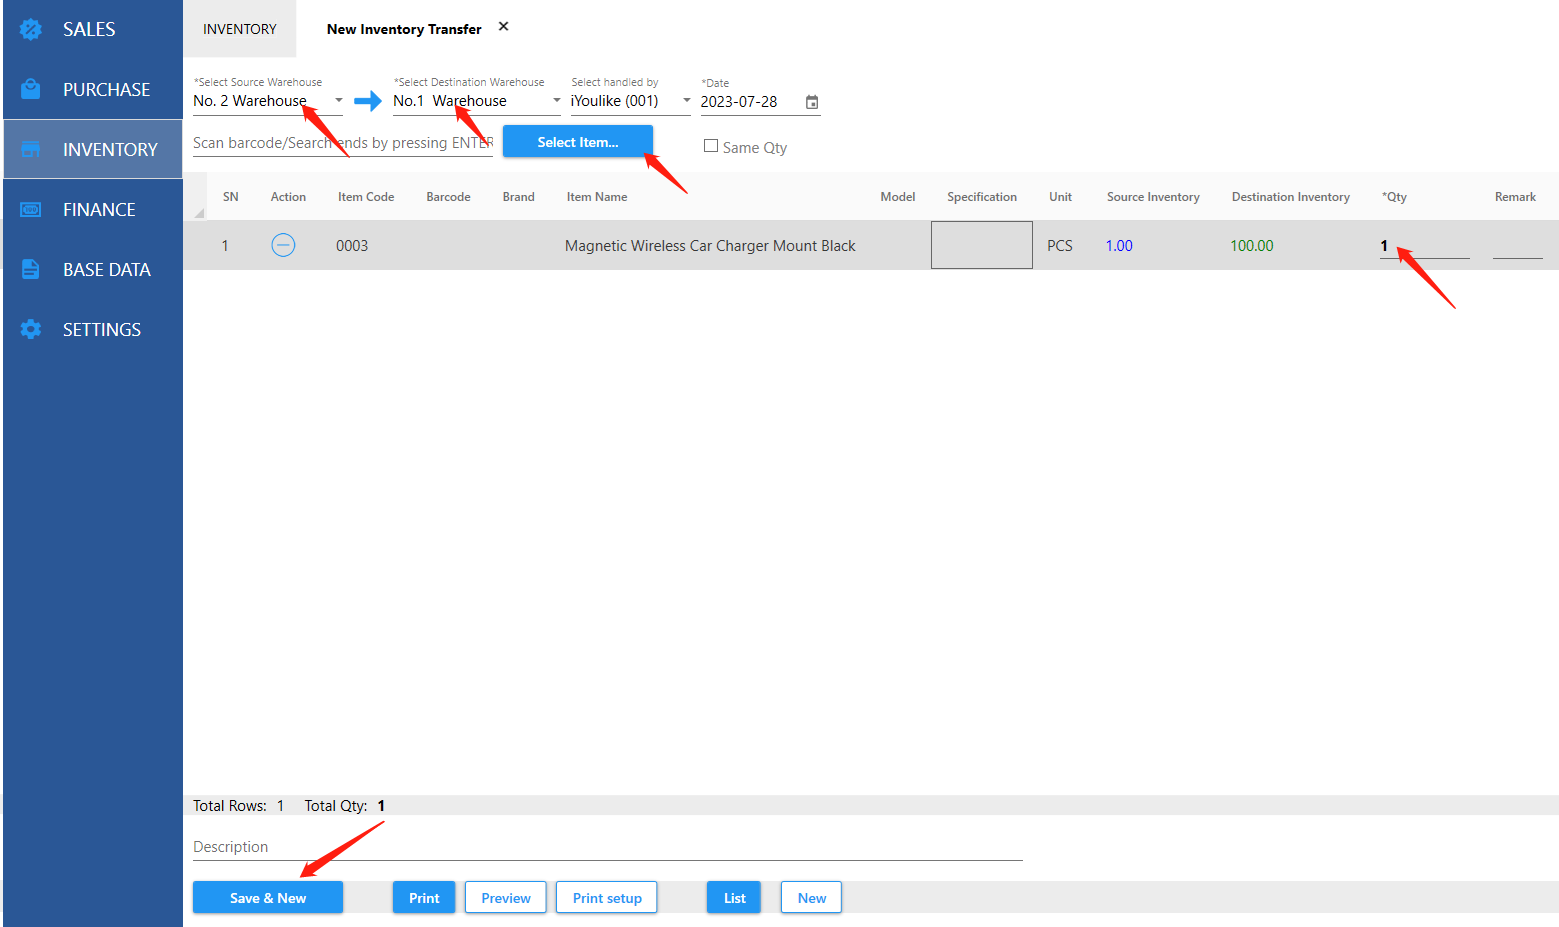Close the New Inventory Transfer tab

(x=503, y=27)
